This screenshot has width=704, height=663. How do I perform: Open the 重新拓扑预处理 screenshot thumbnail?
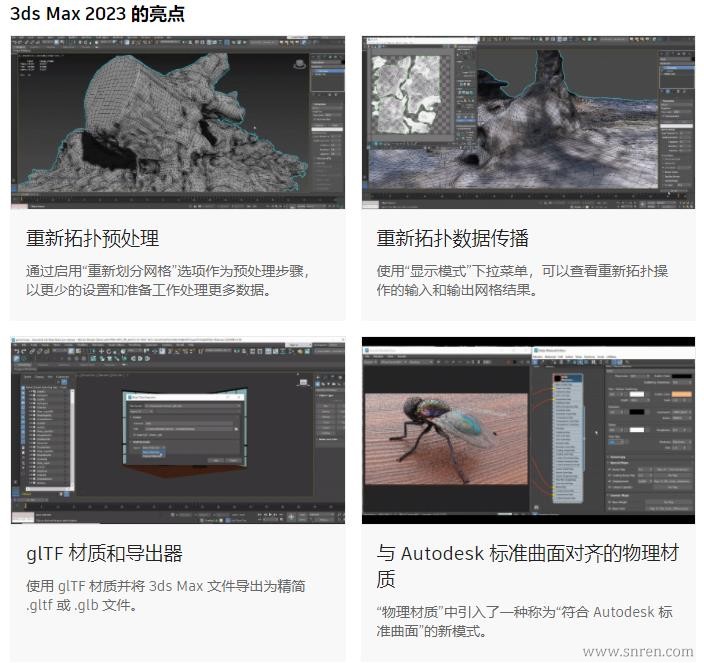click(x=178, y=122)
